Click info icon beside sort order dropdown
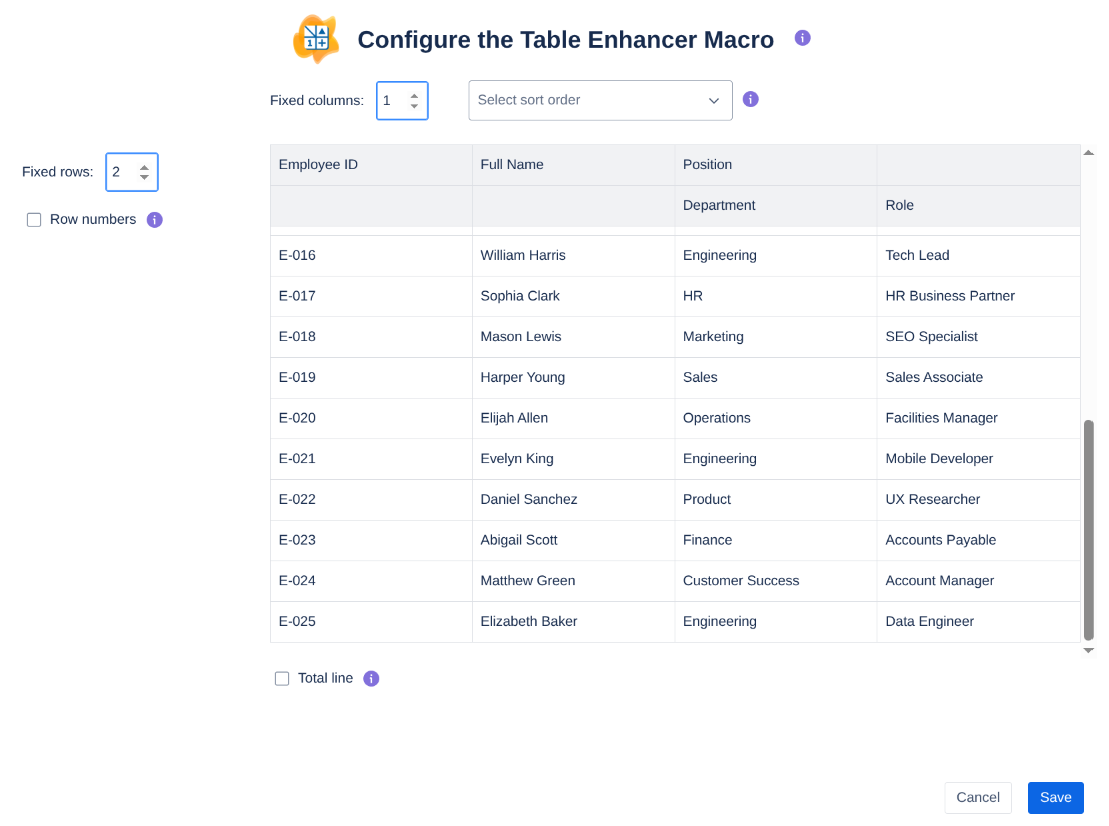Screen dimensions: 1109x826 tap(751, 99)
